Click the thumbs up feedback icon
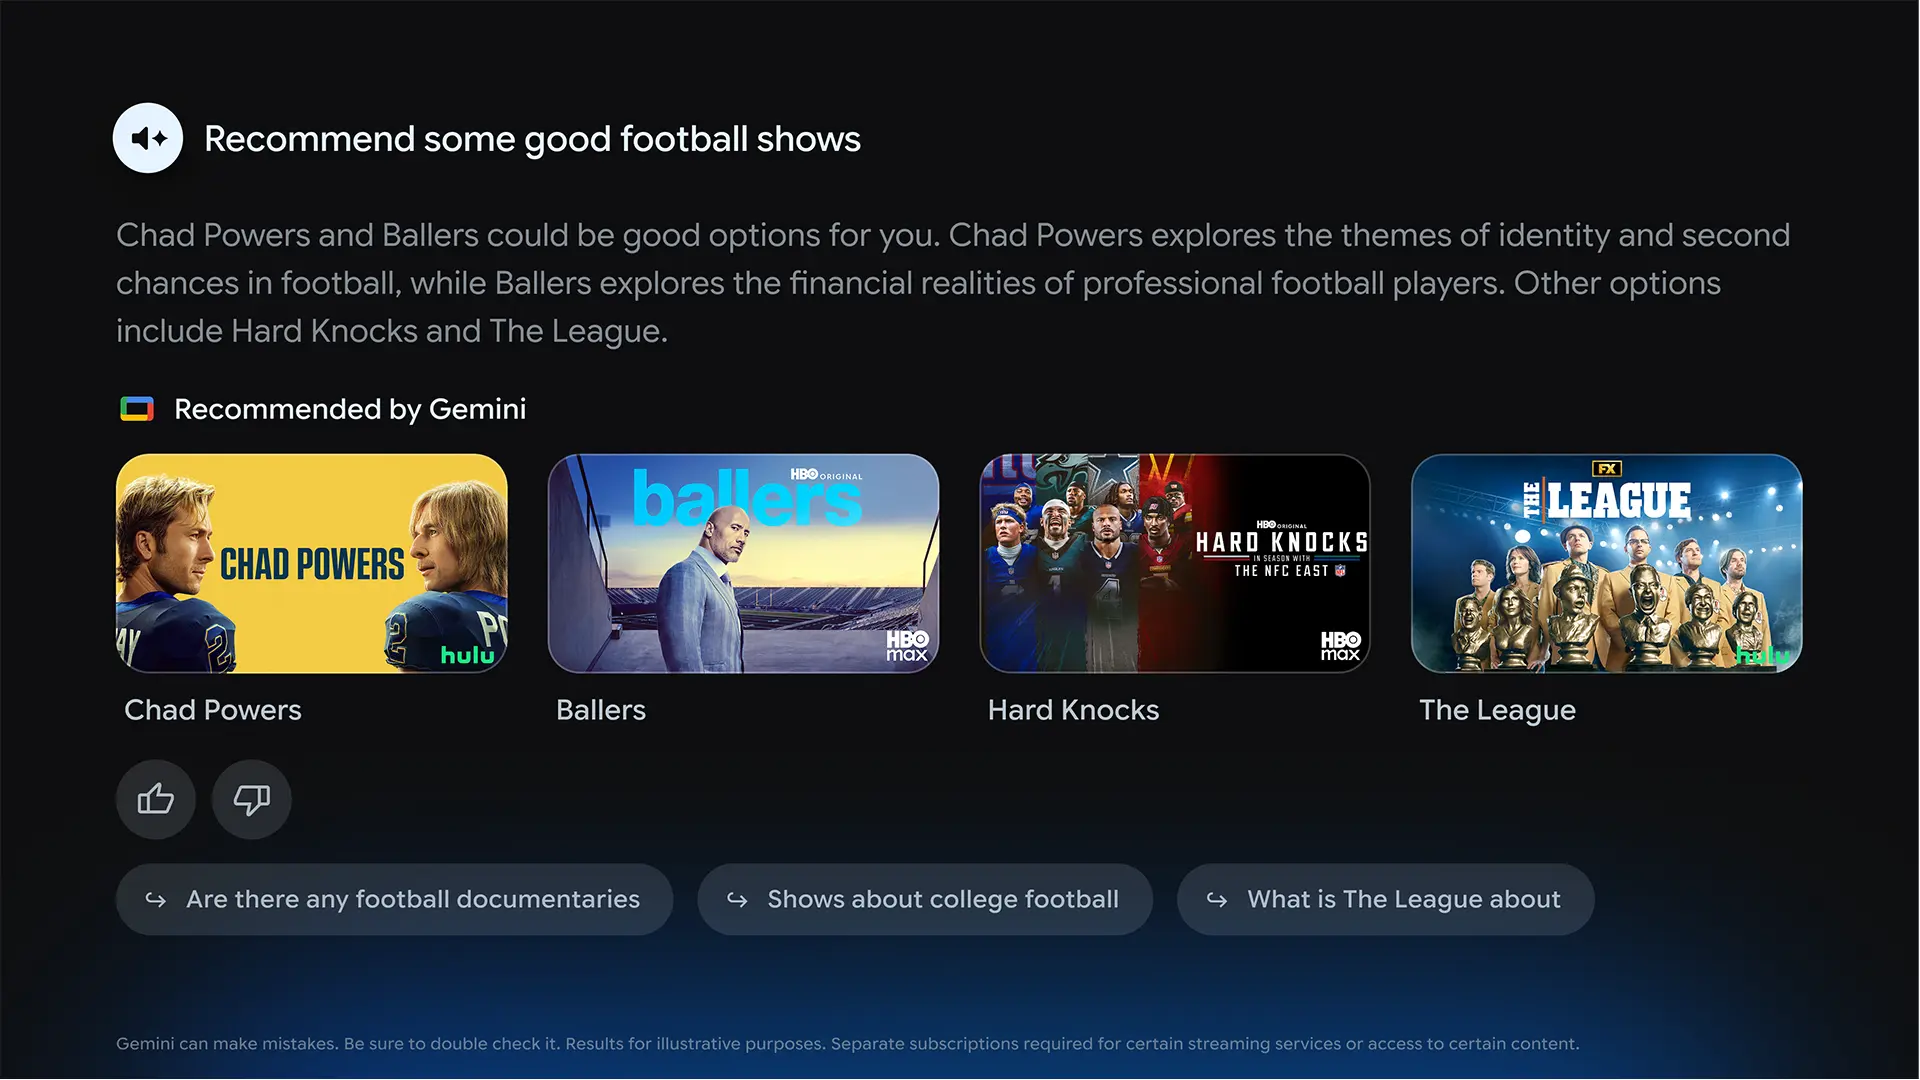Screen dimensions: 1920x1080 pyautogui.click(x=156, y=799)
